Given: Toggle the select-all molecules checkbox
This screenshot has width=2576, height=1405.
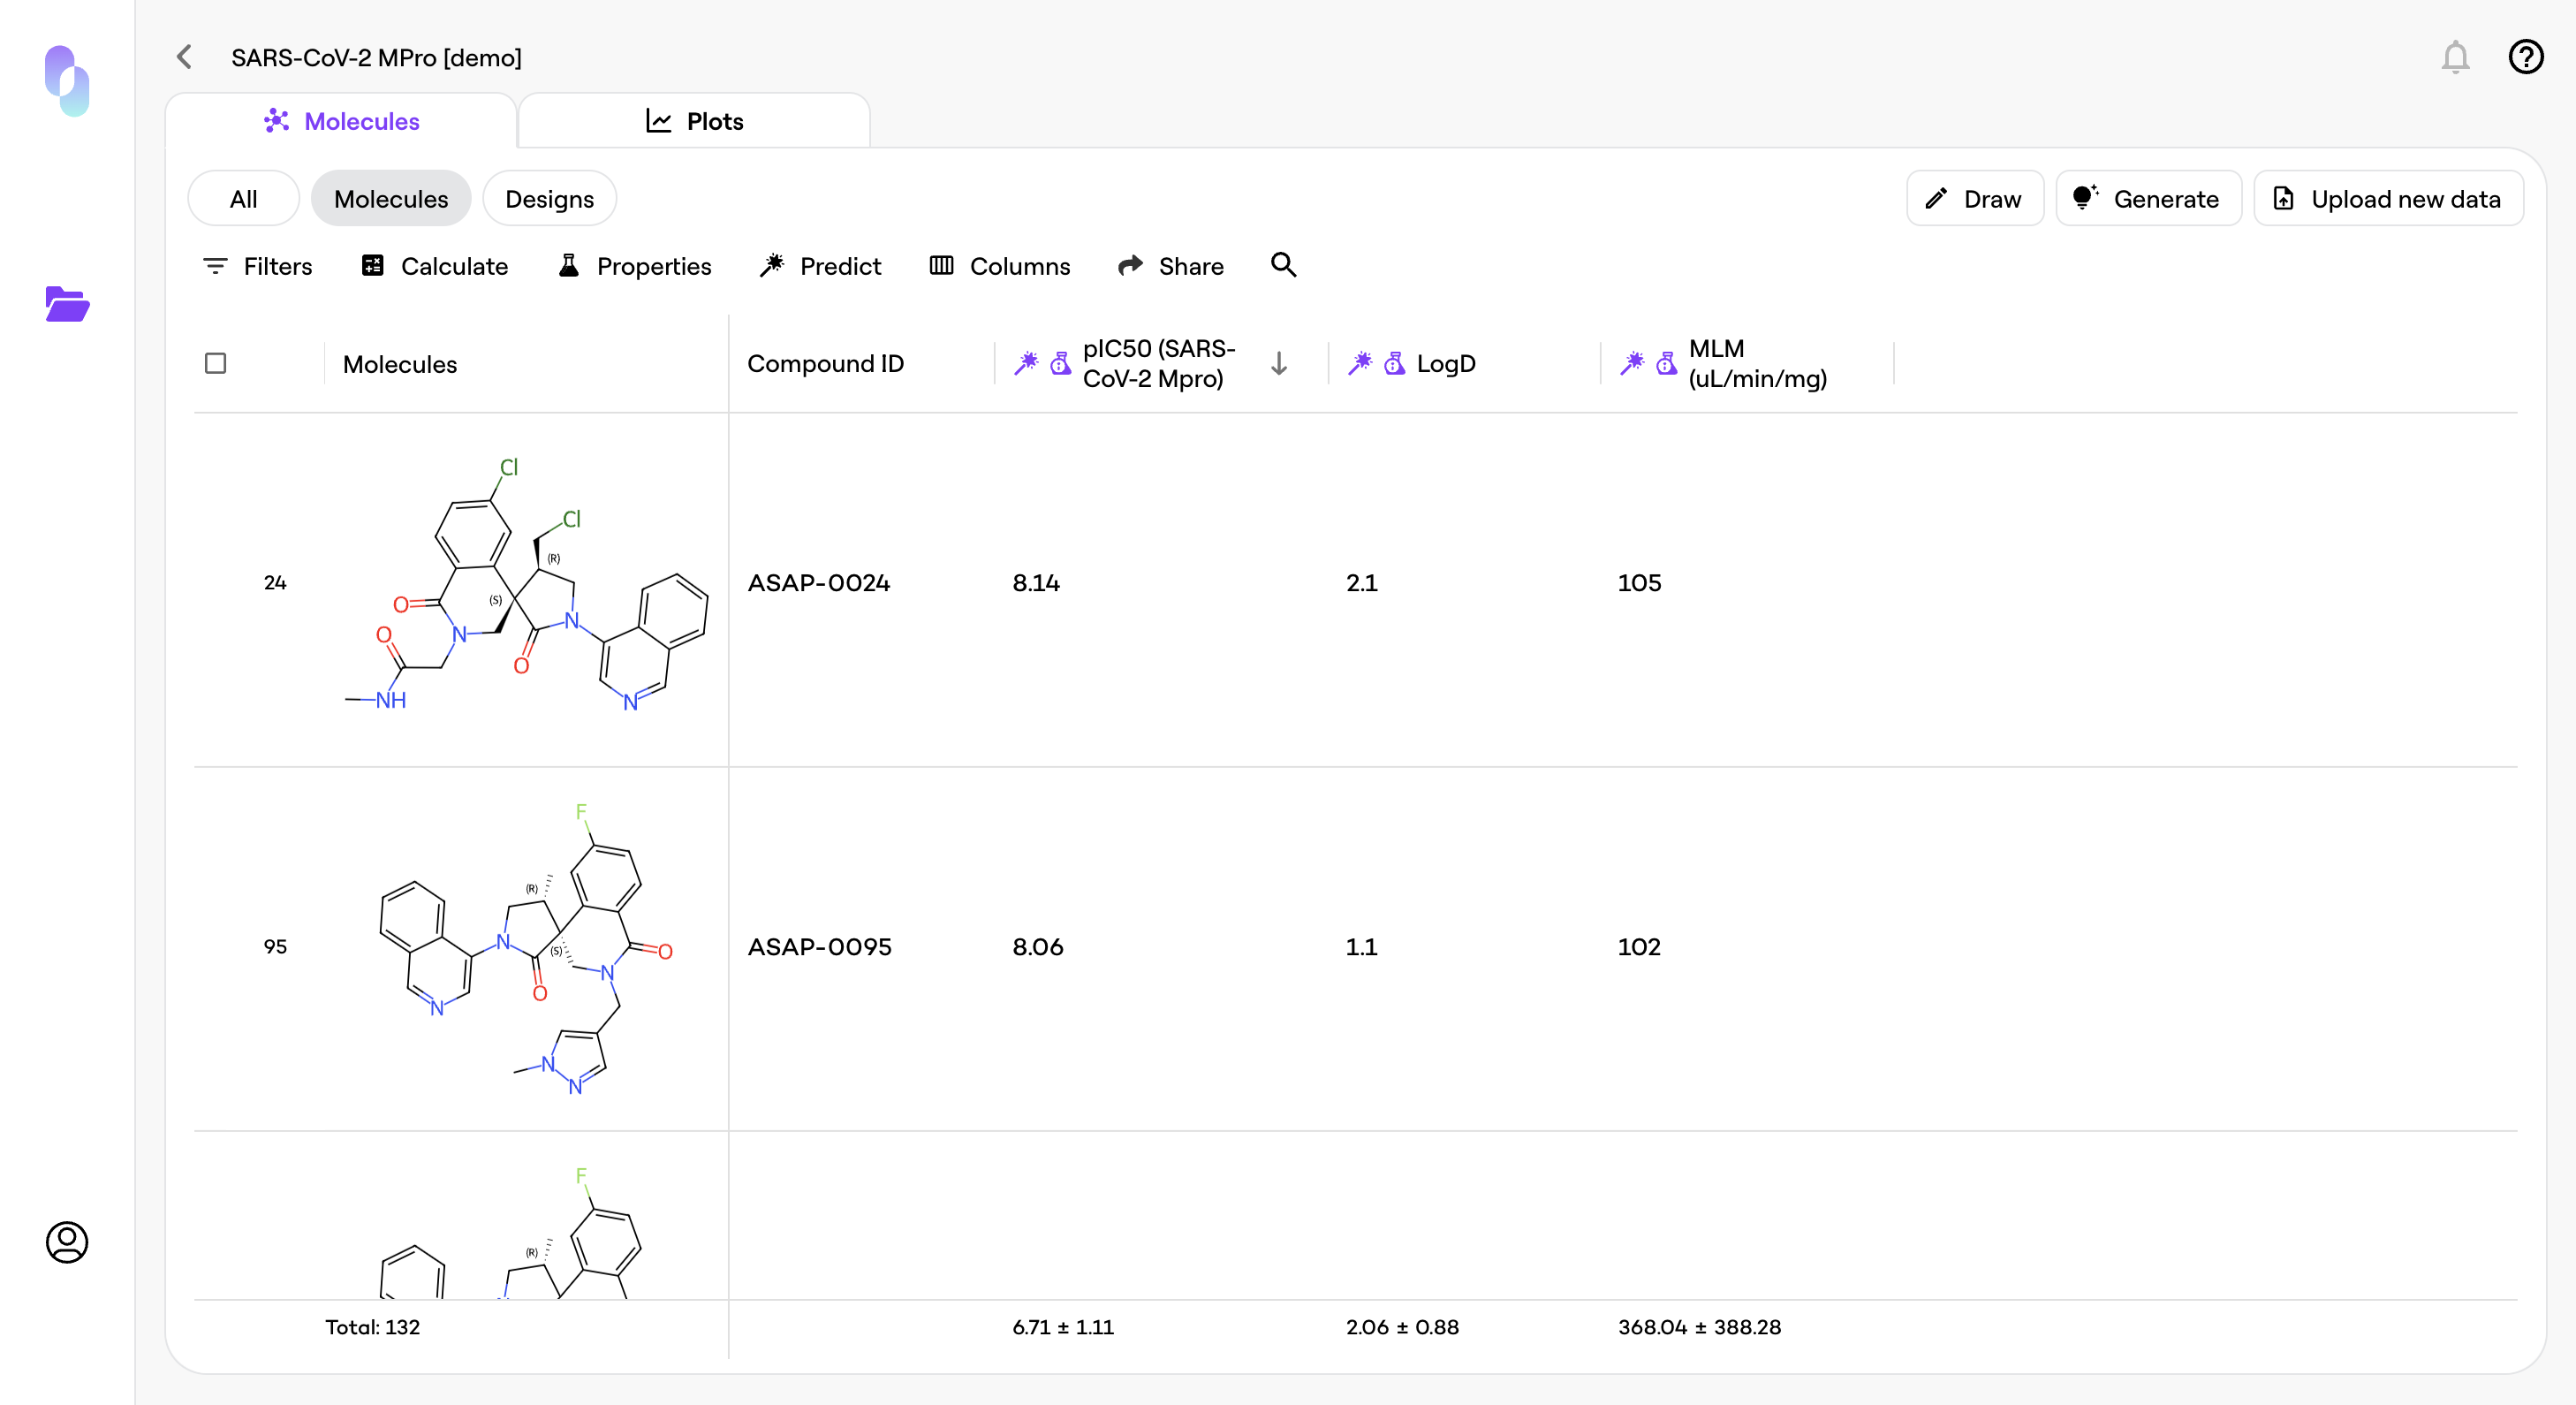Looking at the screenshot, I should 215,363.
